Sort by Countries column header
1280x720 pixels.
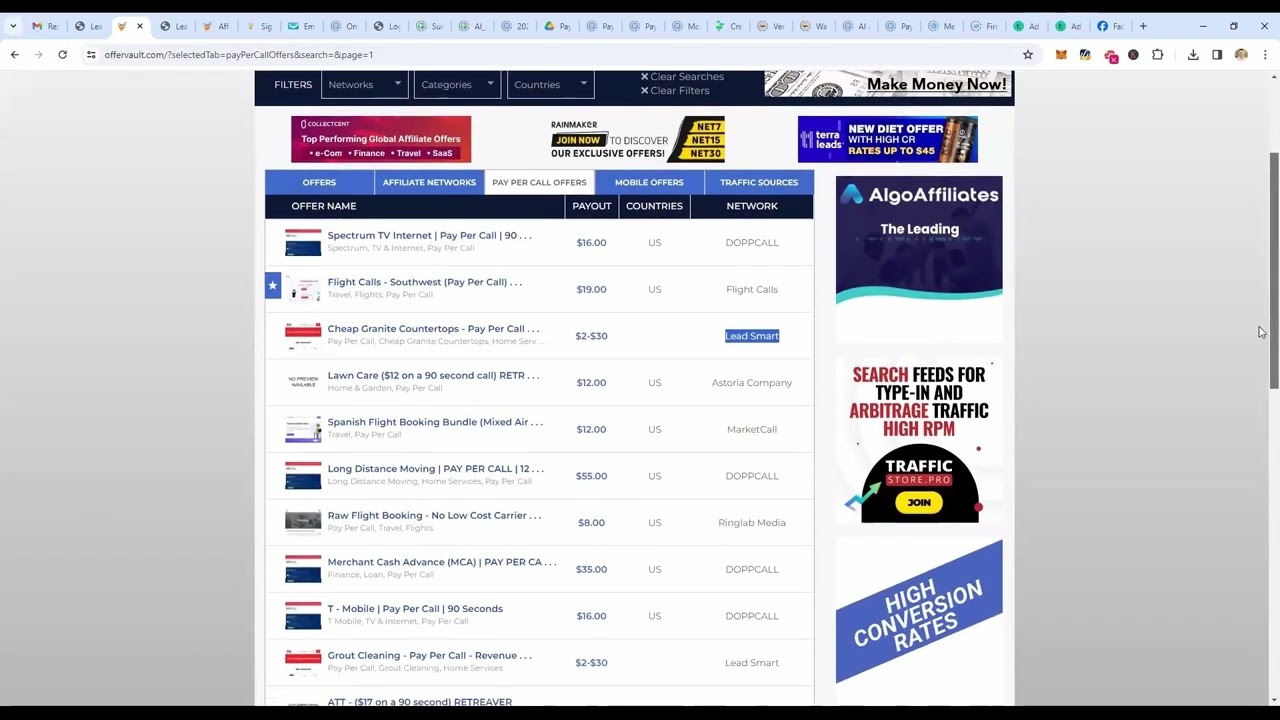pos(654,206)
